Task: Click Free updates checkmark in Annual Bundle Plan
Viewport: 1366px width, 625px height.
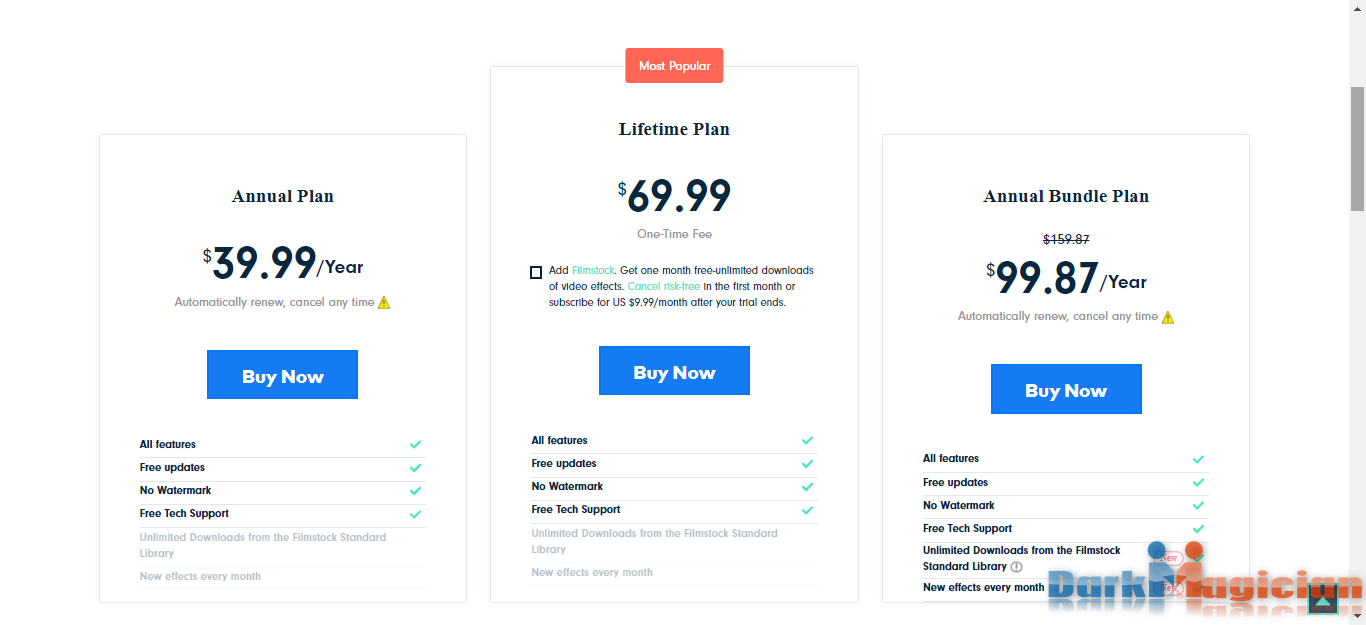Action: click(x=1198, y=482)
